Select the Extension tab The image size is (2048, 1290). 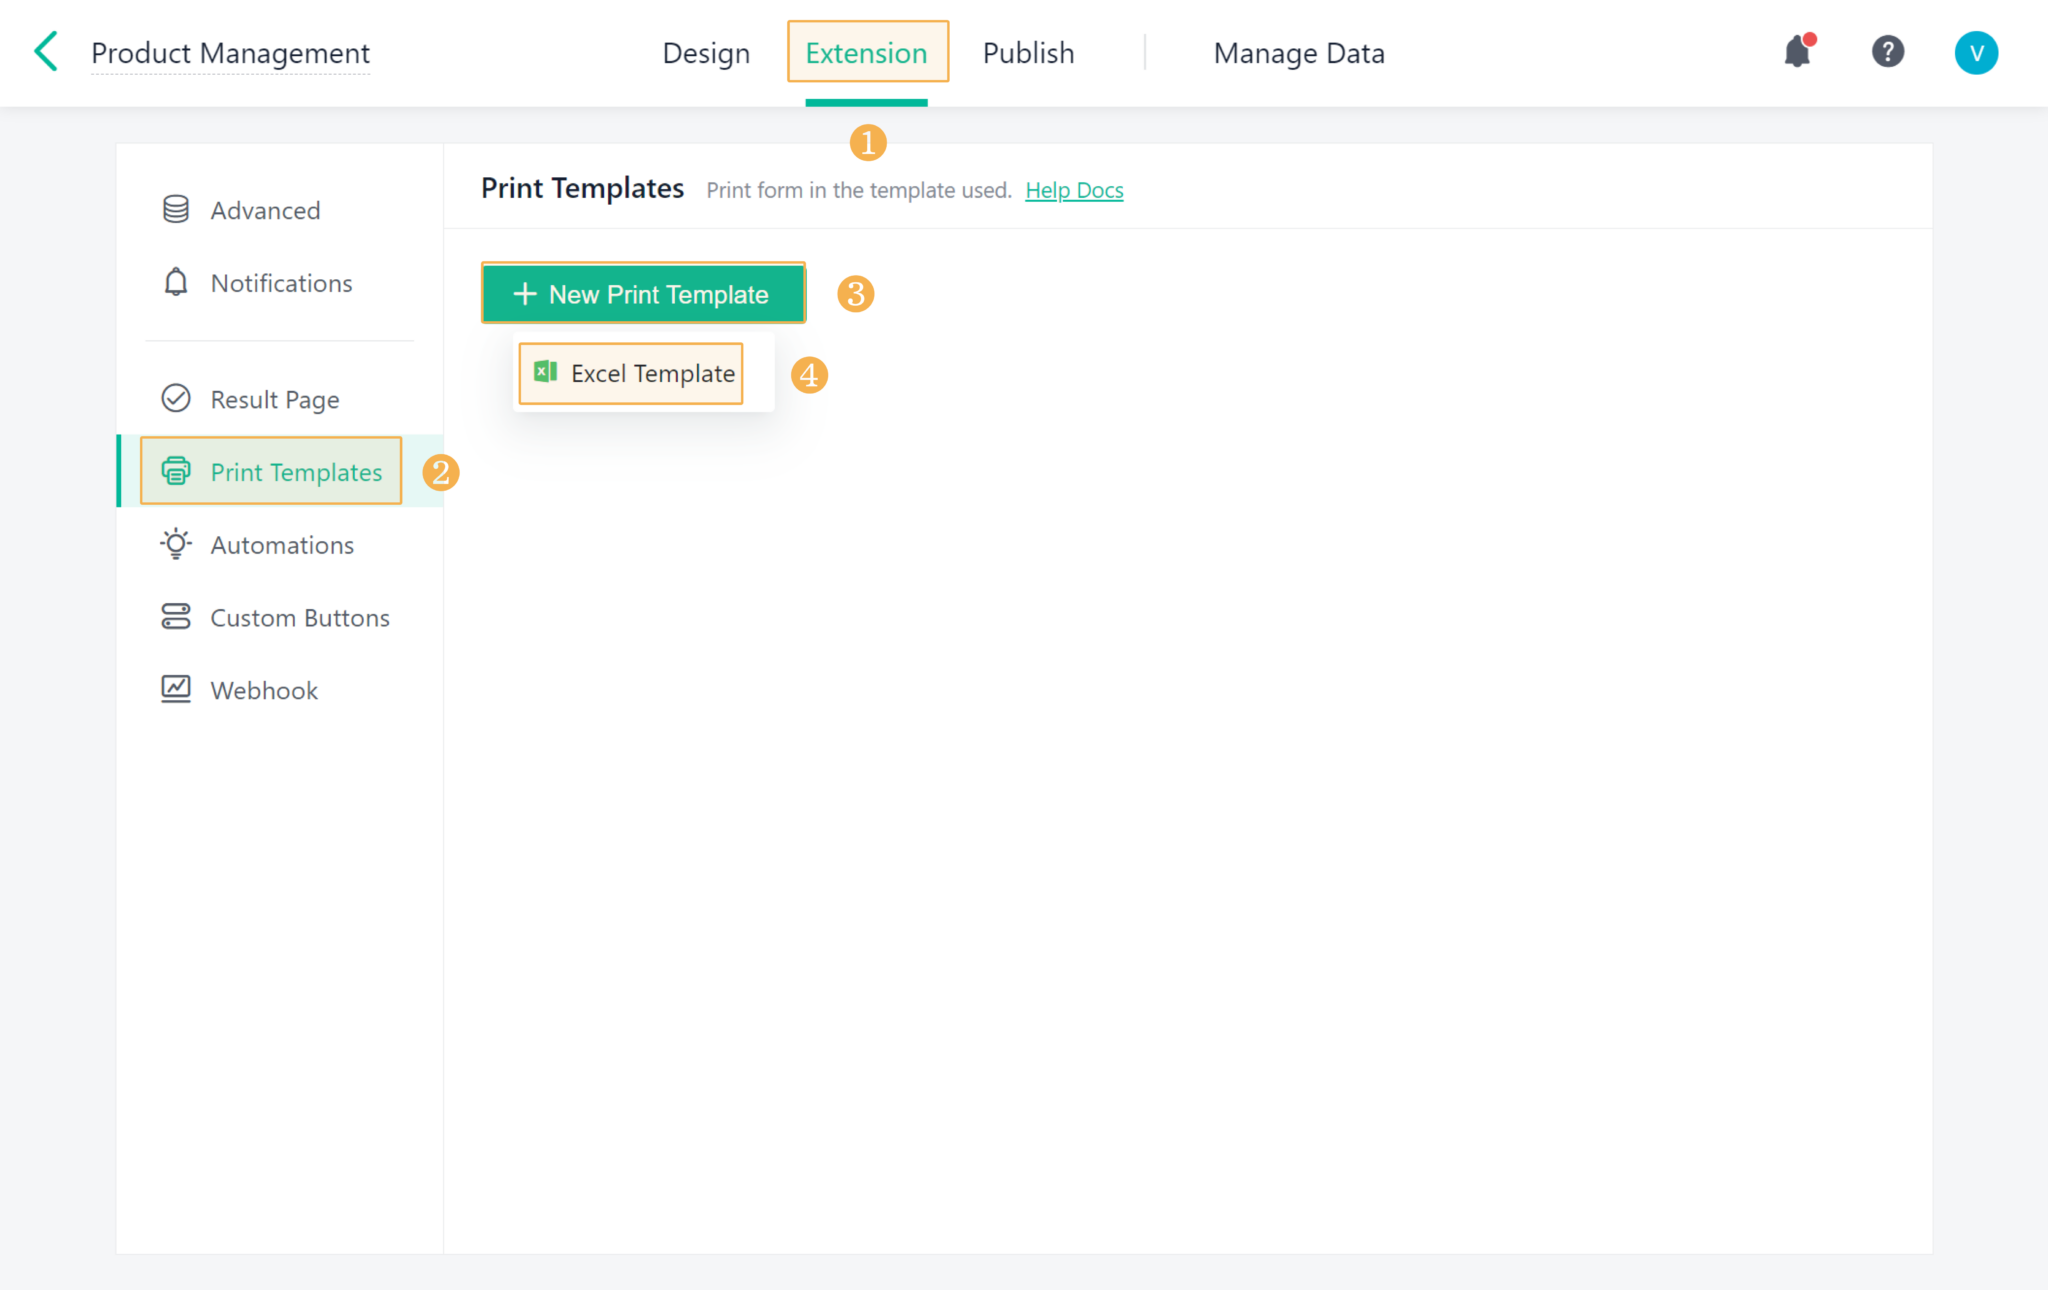tap(866, 52)
